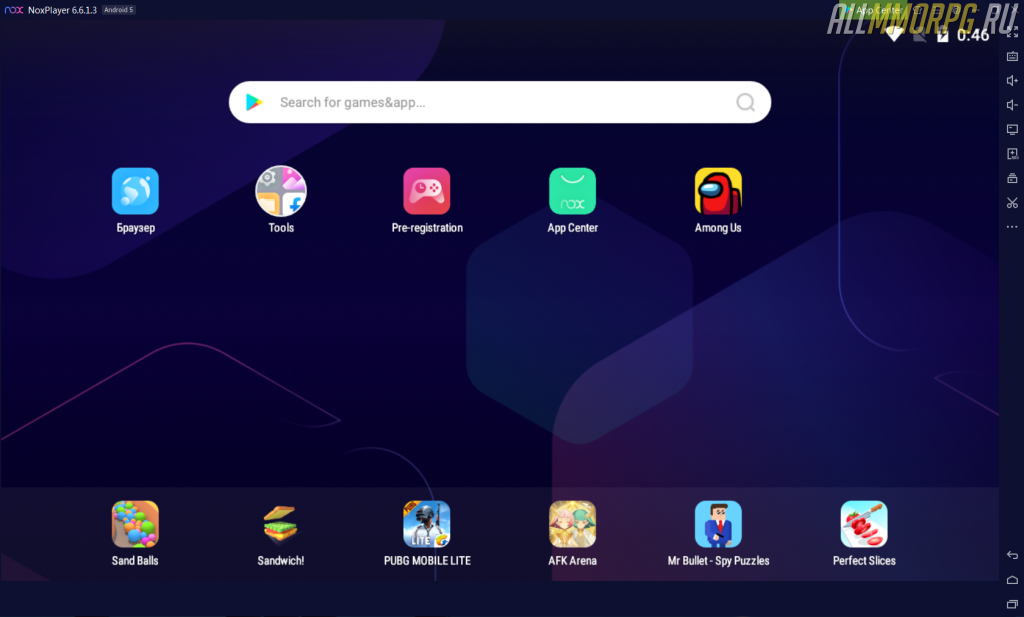Image resolution: width=1024 pixels, height=617 pixels.
Task: Go to Android home via sidebar
Action: tap(1012, 580)
